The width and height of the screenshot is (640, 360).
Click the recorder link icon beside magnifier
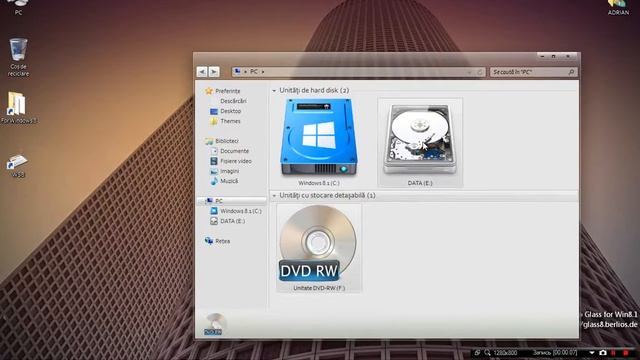(477, 353)
